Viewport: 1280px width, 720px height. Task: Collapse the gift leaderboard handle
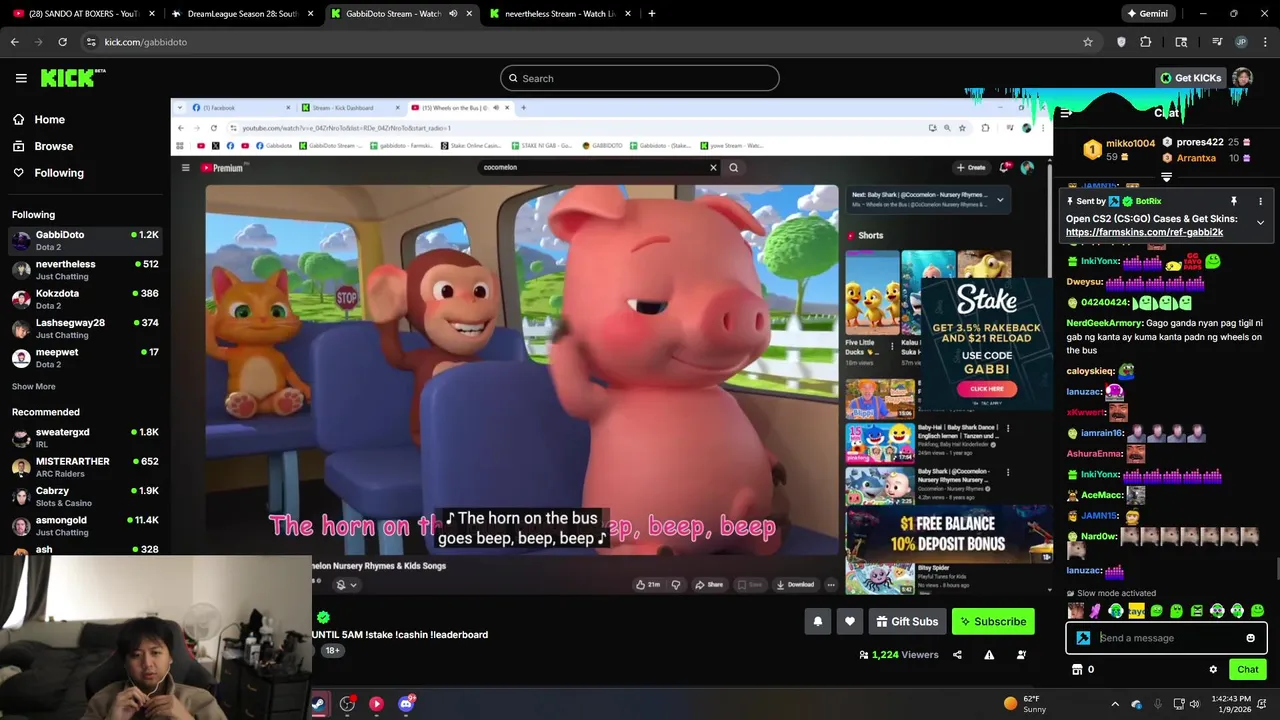click(x=1166, y=177)
